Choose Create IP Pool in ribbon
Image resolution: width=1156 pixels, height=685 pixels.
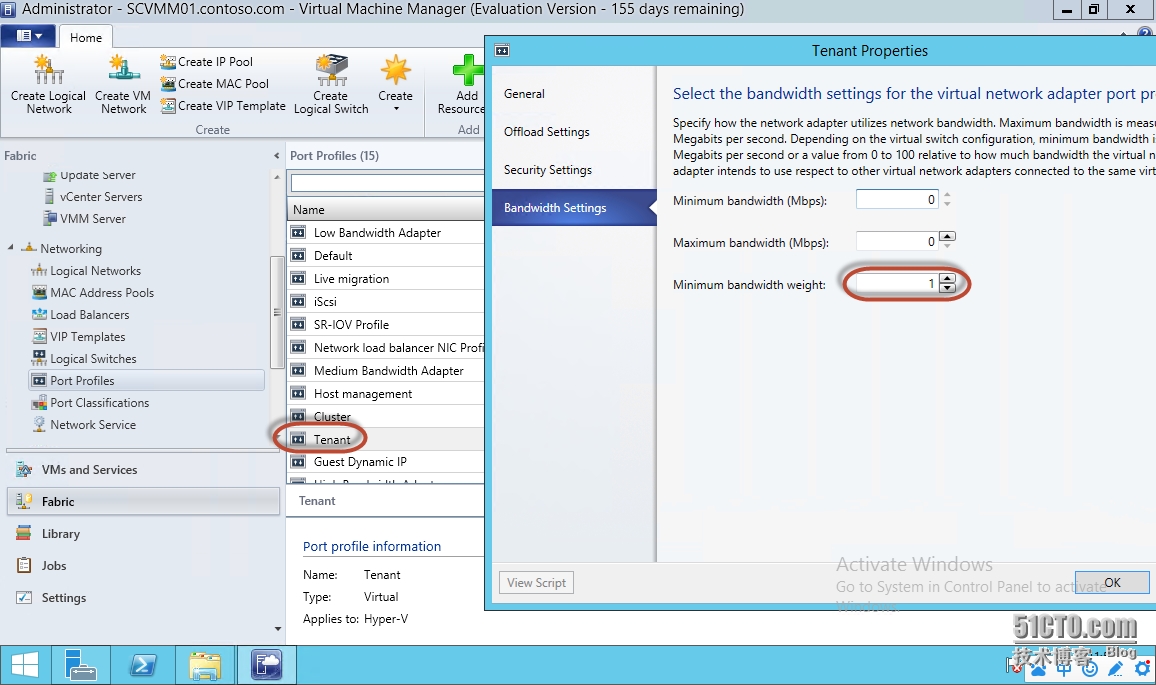[x=206, y=62]
